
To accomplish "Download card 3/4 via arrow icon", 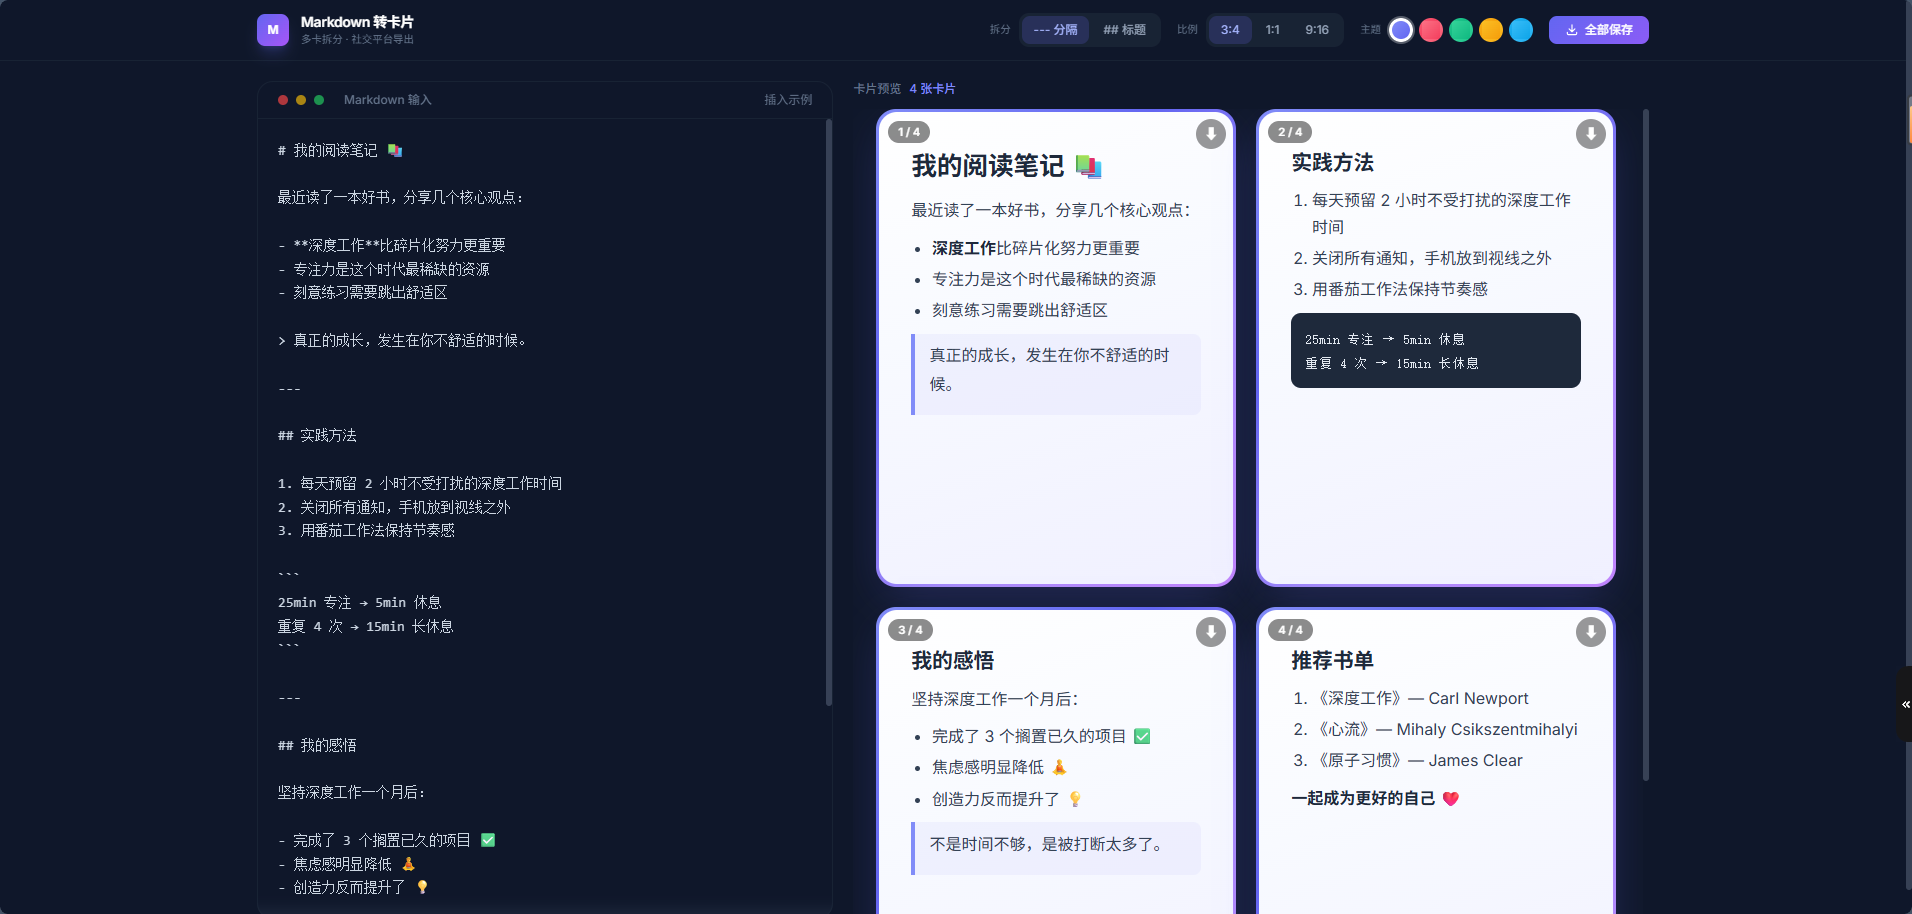I will click(x=1210, y=632).
